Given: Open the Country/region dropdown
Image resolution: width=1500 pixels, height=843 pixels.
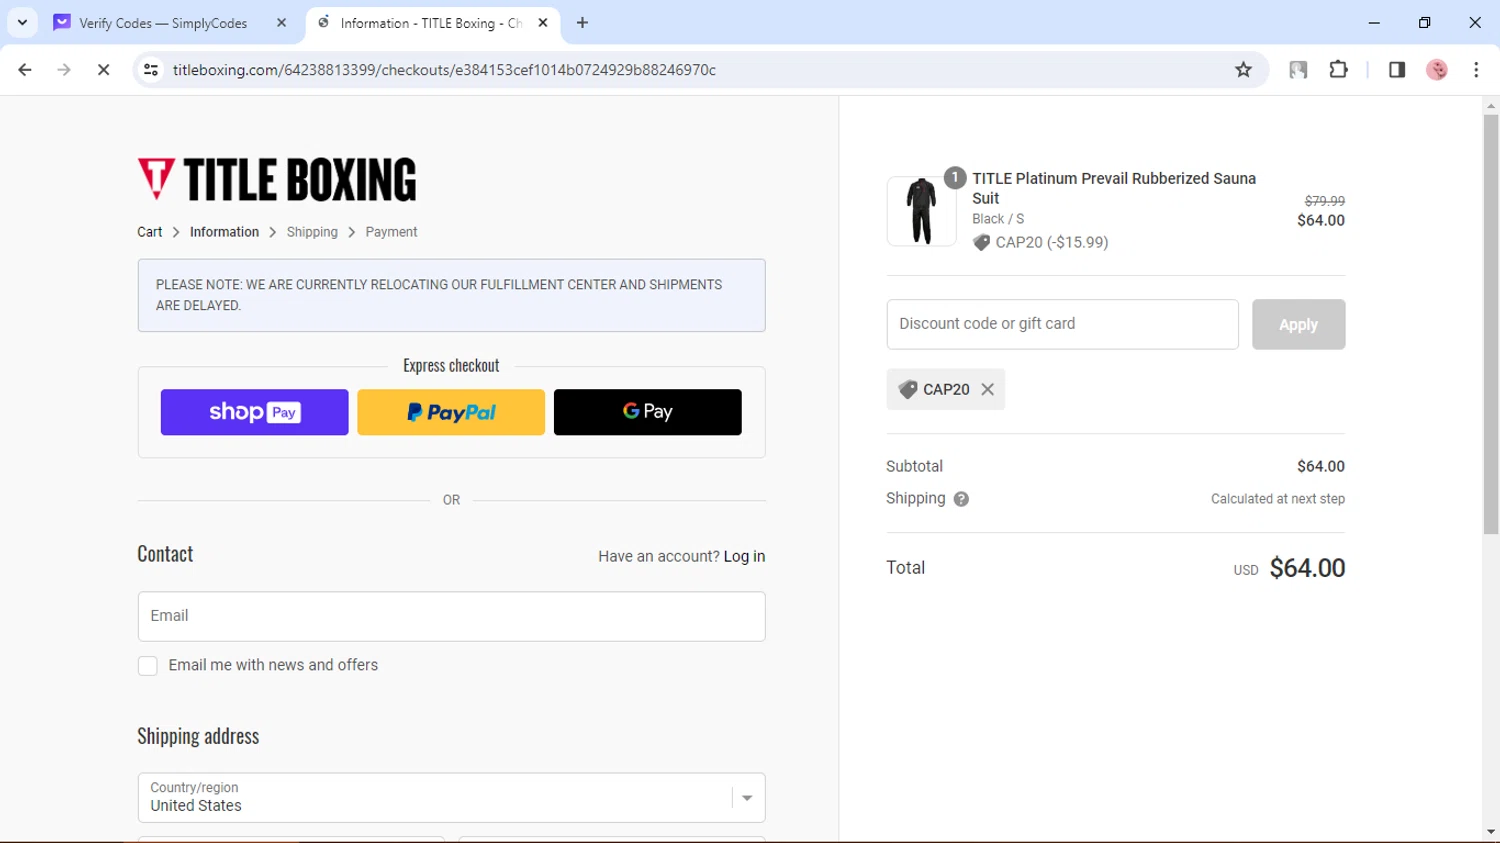Looking at the screenshot, I should click(451, 797).
